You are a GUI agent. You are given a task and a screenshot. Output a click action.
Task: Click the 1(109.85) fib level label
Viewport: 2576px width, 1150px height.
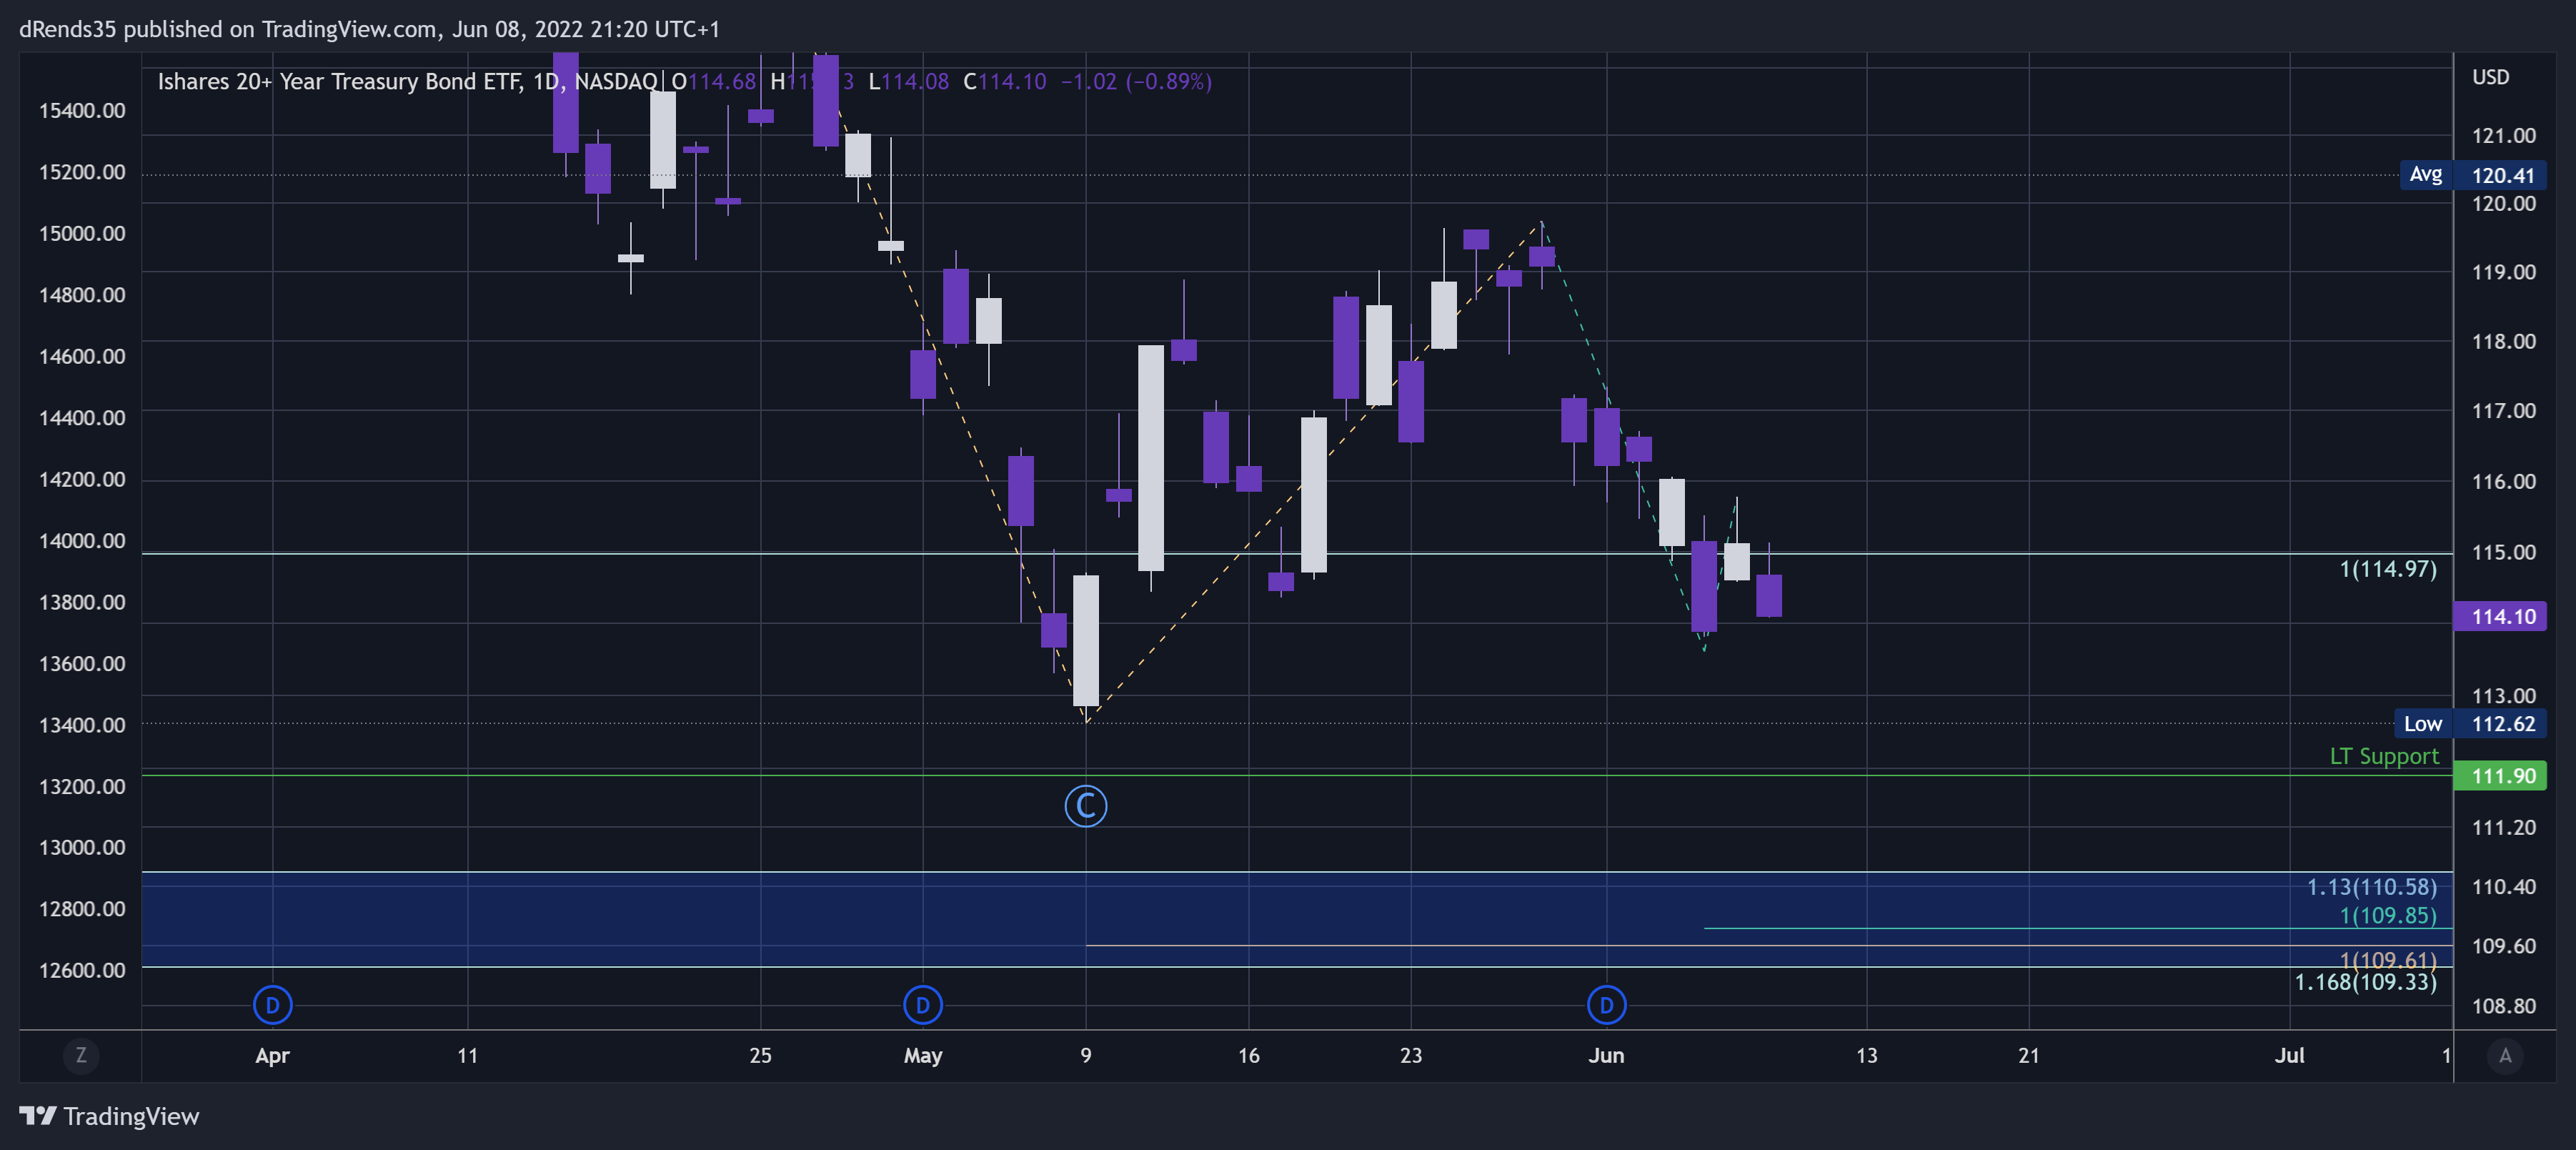(2388, 916)
